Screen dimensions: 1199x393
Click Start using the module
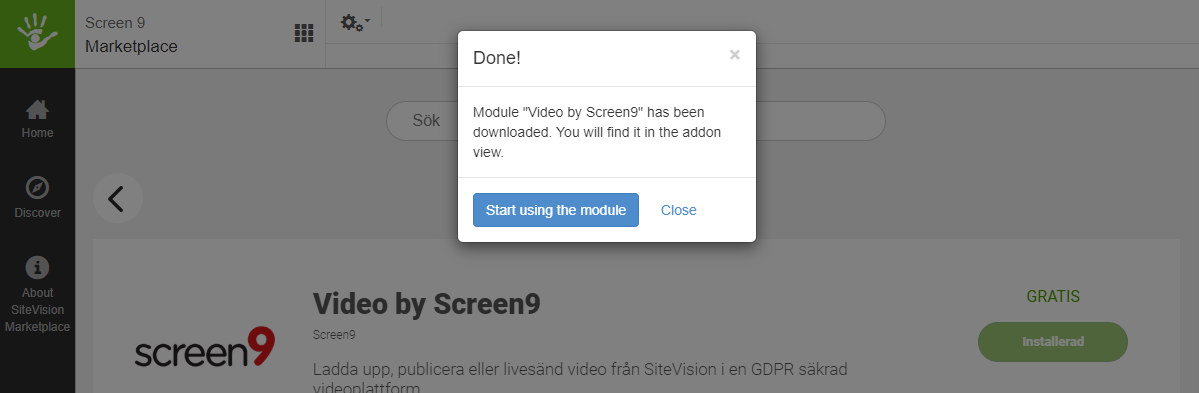click(x=556, y=209)
